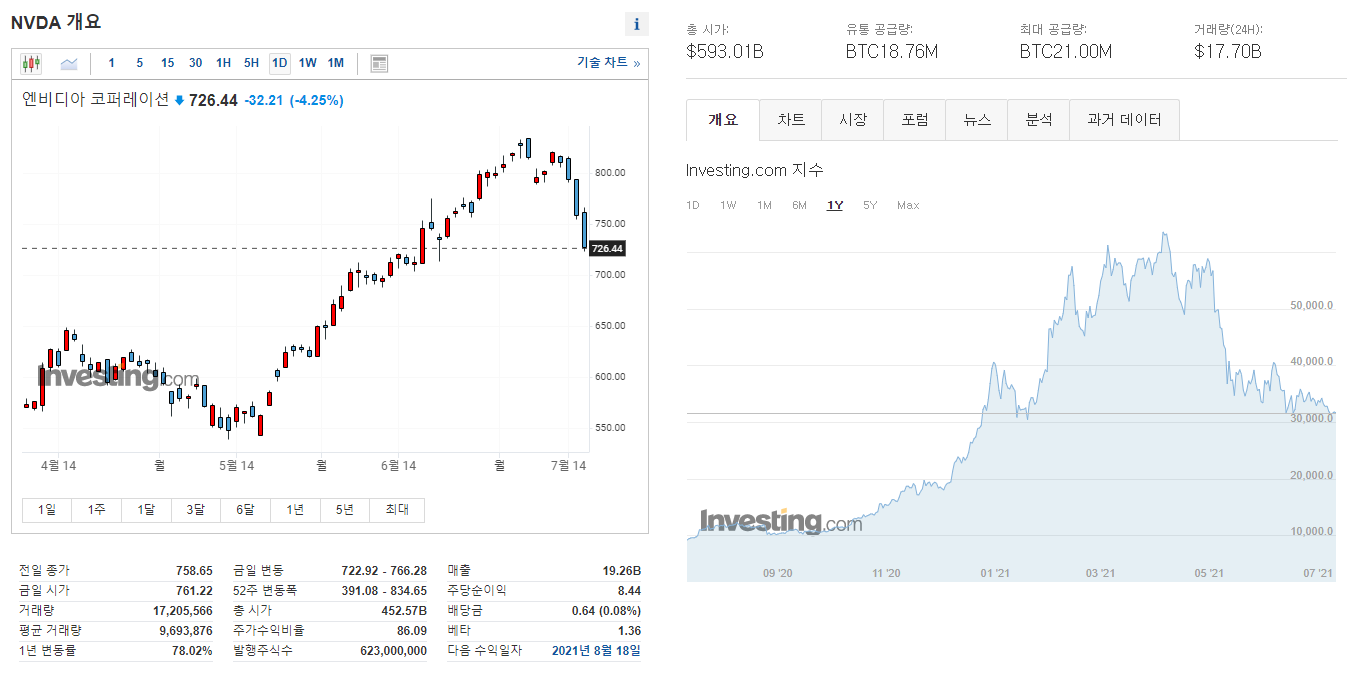Screen dimensions: 1350x685
Task: Click the 금일 시가 value 761.22
Action: [x=193, y=590]
